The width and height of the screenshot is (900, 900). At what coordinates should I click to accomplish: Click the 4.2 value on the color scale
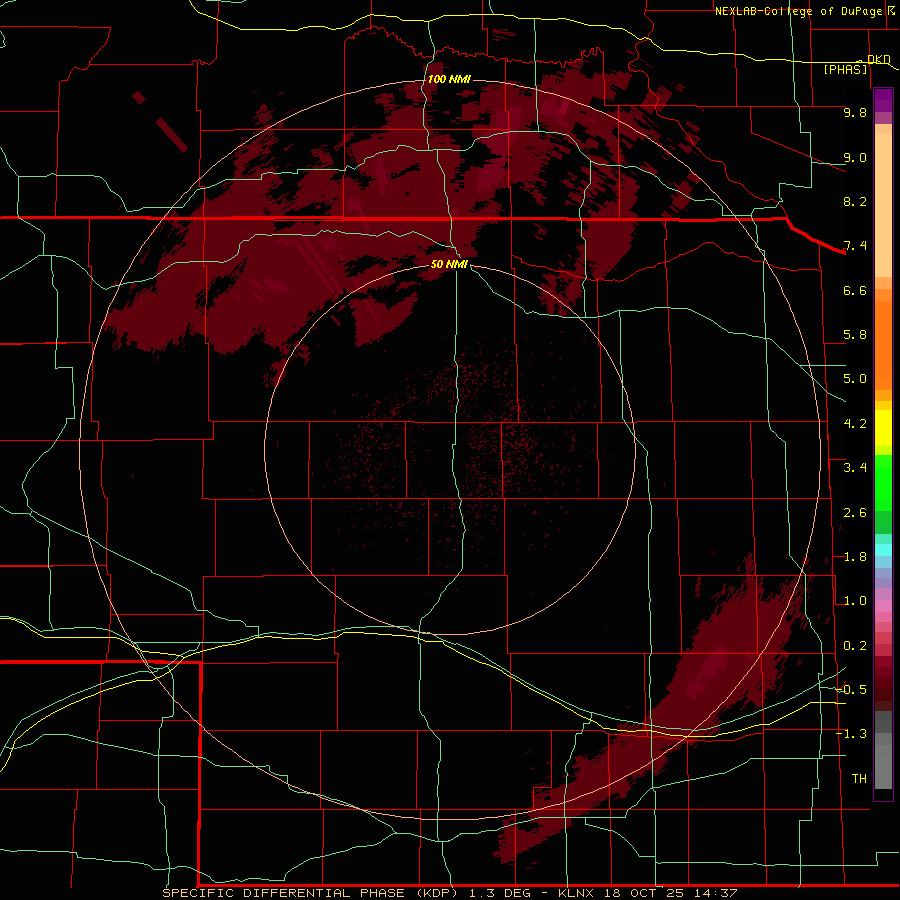coord(855,424)
